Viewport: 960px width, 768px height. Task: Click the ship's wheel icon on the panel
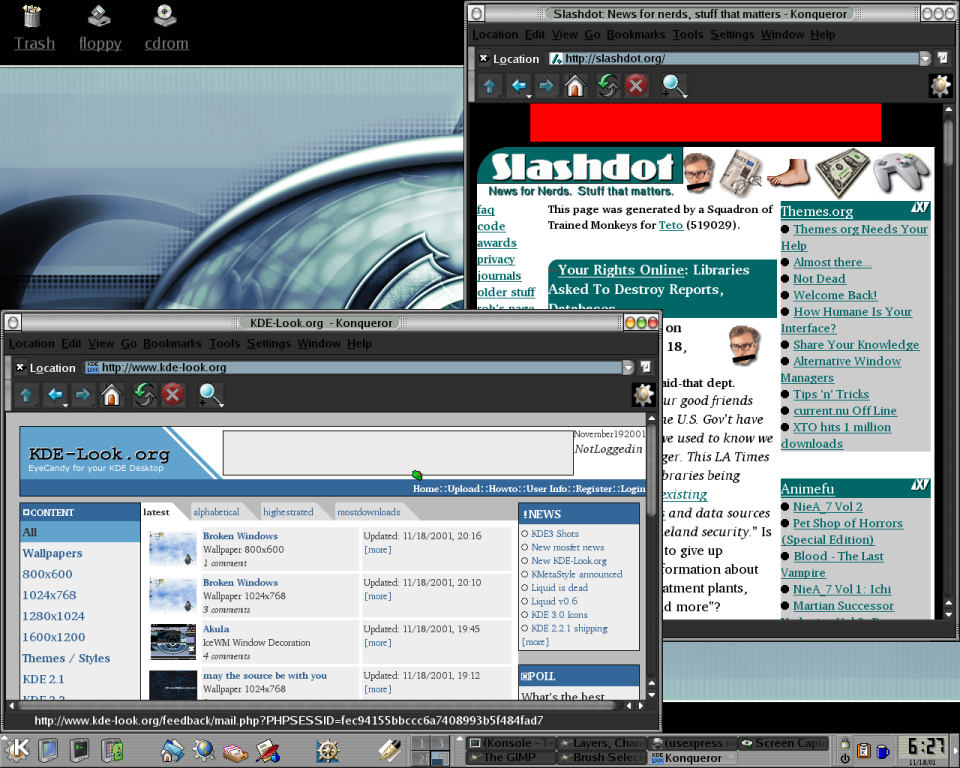pyautogui.click(x=328, y=750)
